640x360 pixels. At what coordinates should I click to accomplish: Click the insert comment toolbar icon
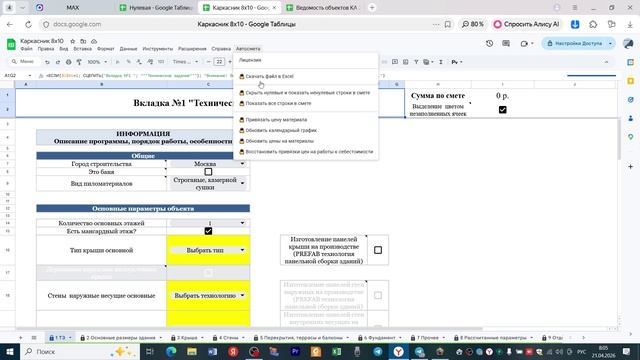pos(395,62)
